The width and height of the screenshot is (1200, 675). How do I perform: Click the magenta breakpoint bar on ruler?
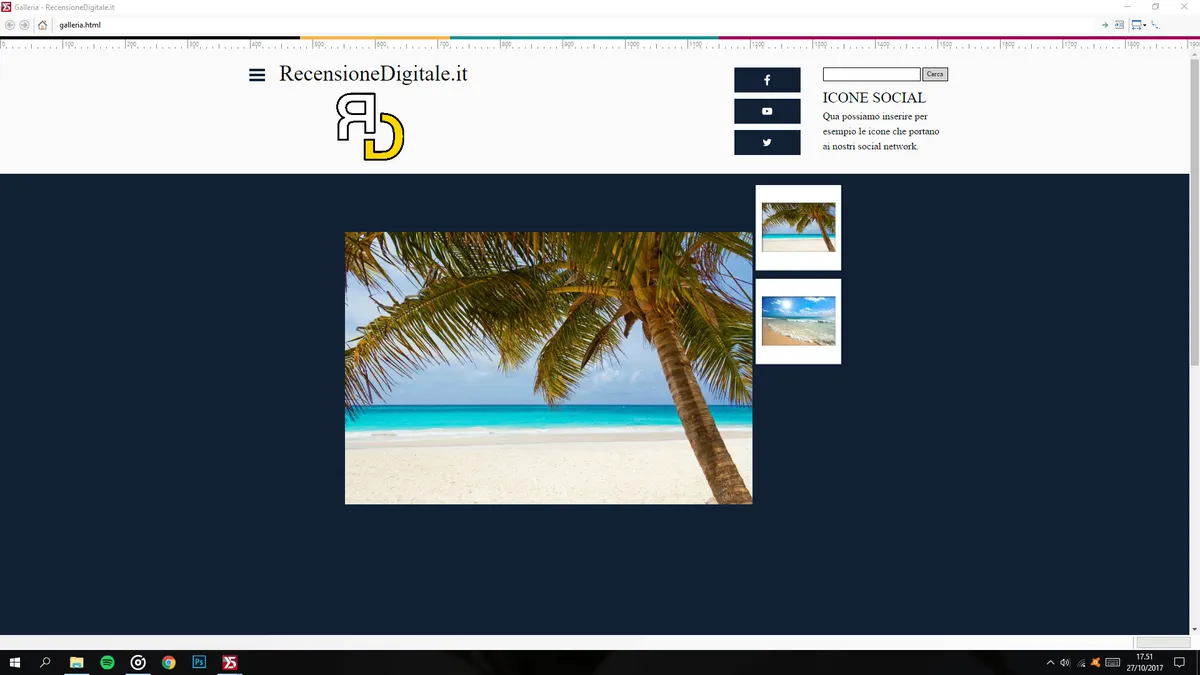coord(959,38)
